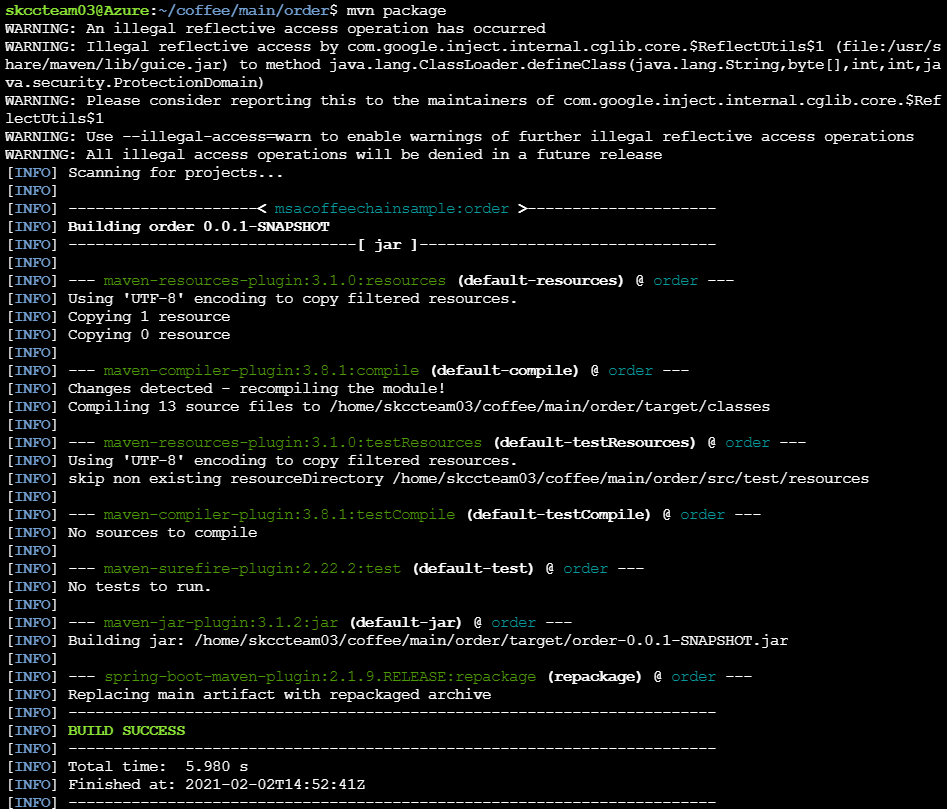Click 'Scanning for projects...' line
Image resolution: width=947 pixels, height=809 pixels.
(175, 173)
